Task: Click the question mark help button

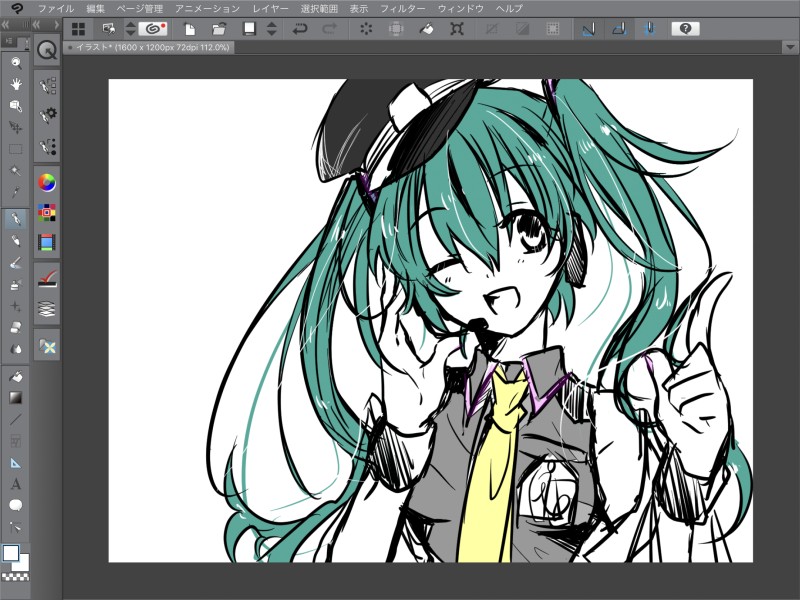Action: click(x=685, y=29)
